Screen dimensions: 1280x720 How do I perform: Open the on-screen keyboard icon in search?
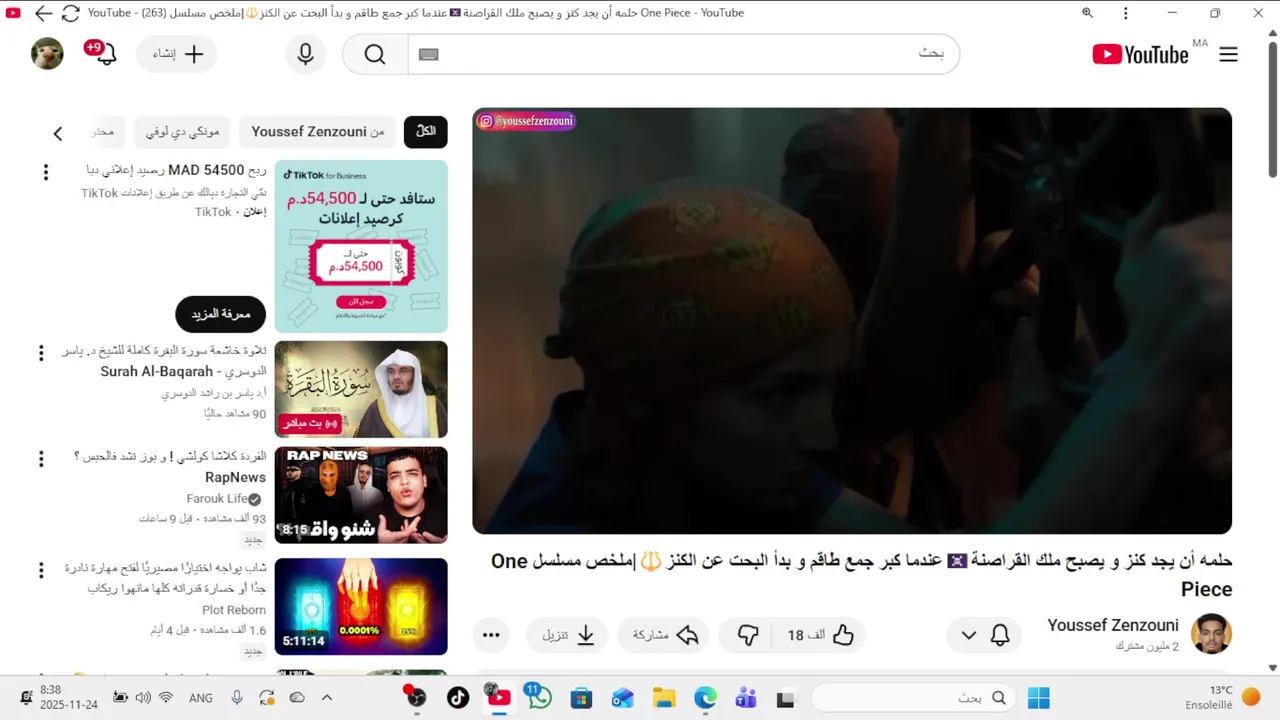tap(429, 54)
